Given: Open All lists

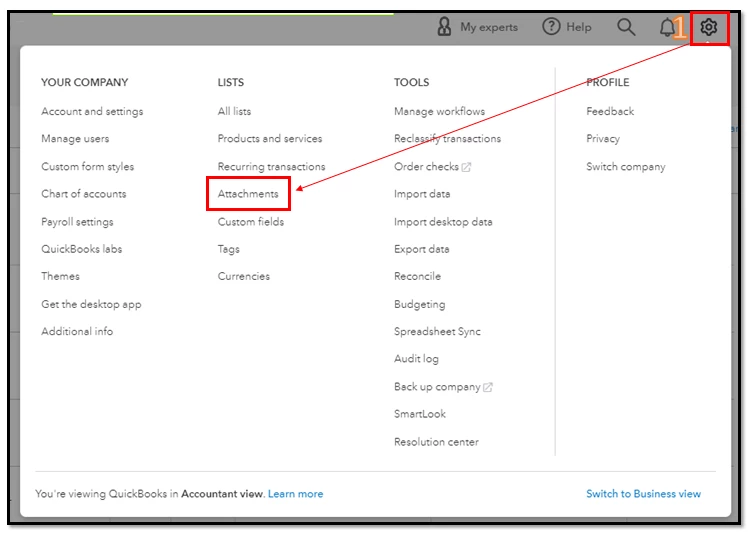Looking at the screenshot, I should [x=234, y=112].
